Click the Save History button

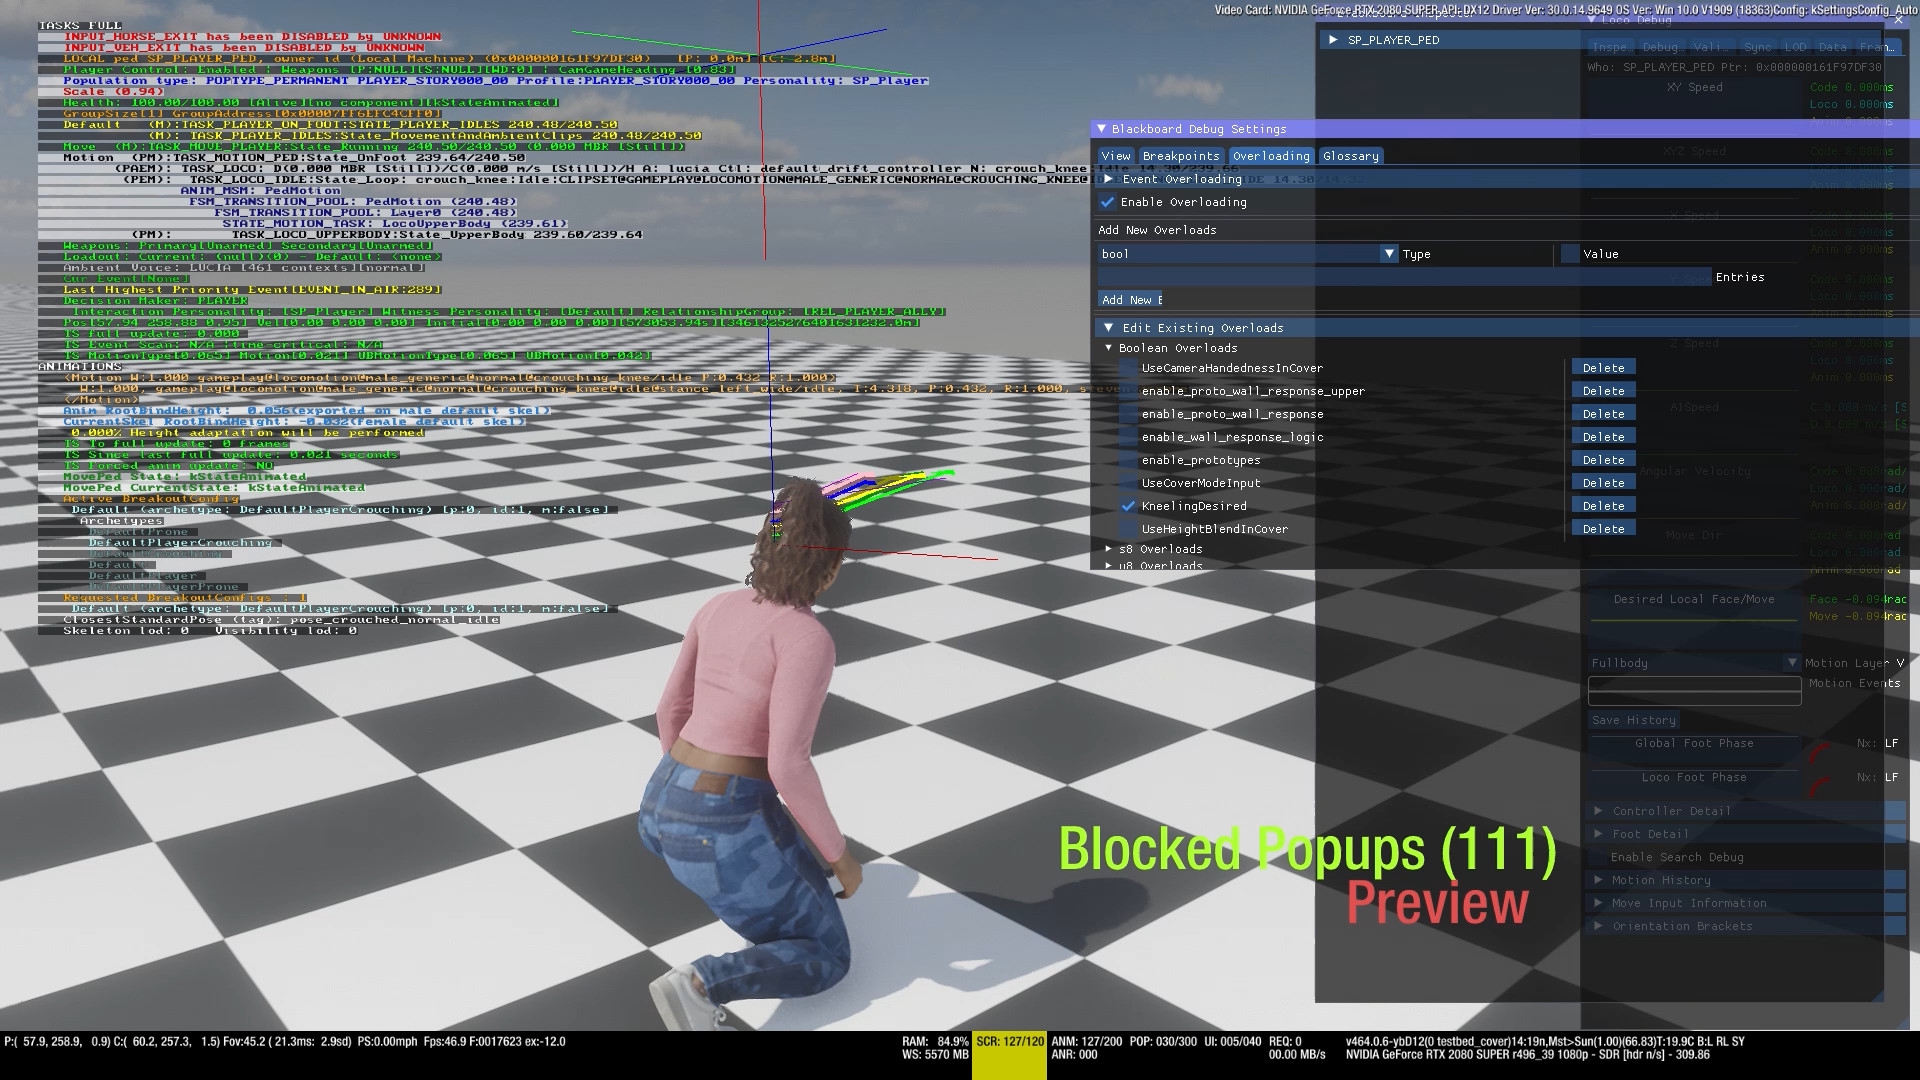[x=1634, y=720]
